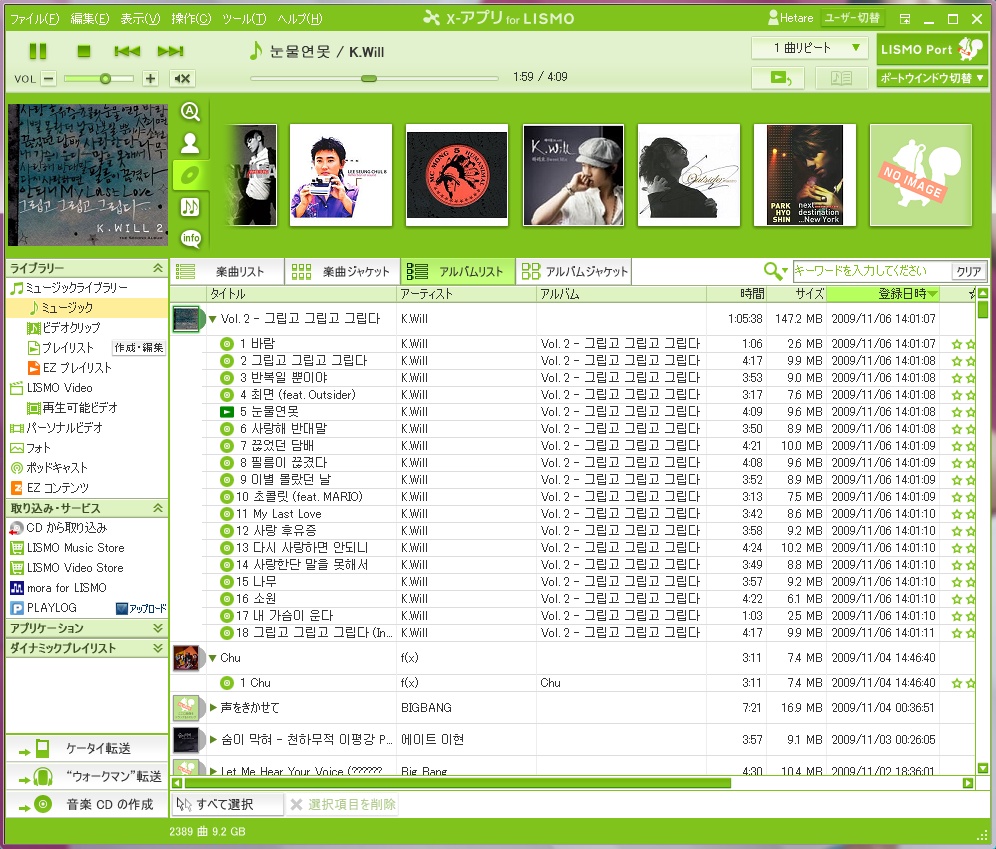Open the 1曲リピート repeat mode dropdown
The width and height of the screenshot is (996, 849).
pyautogui.click(x=810, y=48)
